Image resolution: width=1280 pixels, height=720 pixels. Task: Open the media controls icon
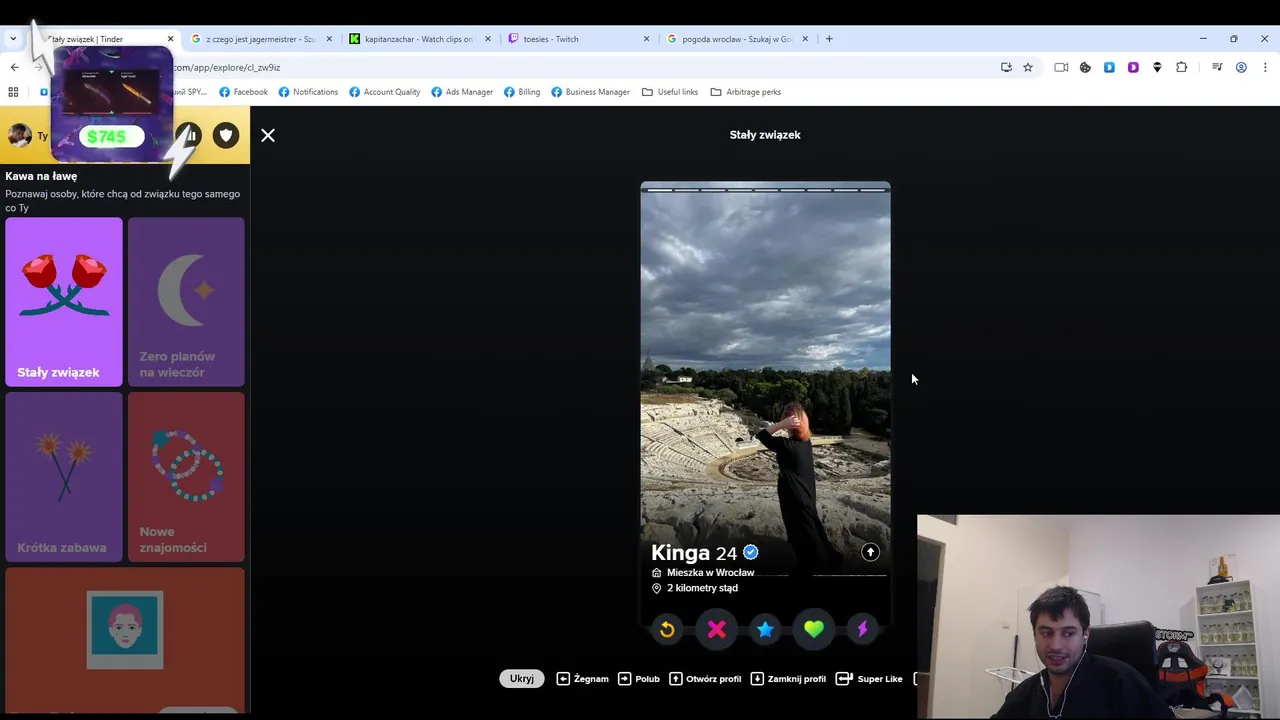(1217, 67)
